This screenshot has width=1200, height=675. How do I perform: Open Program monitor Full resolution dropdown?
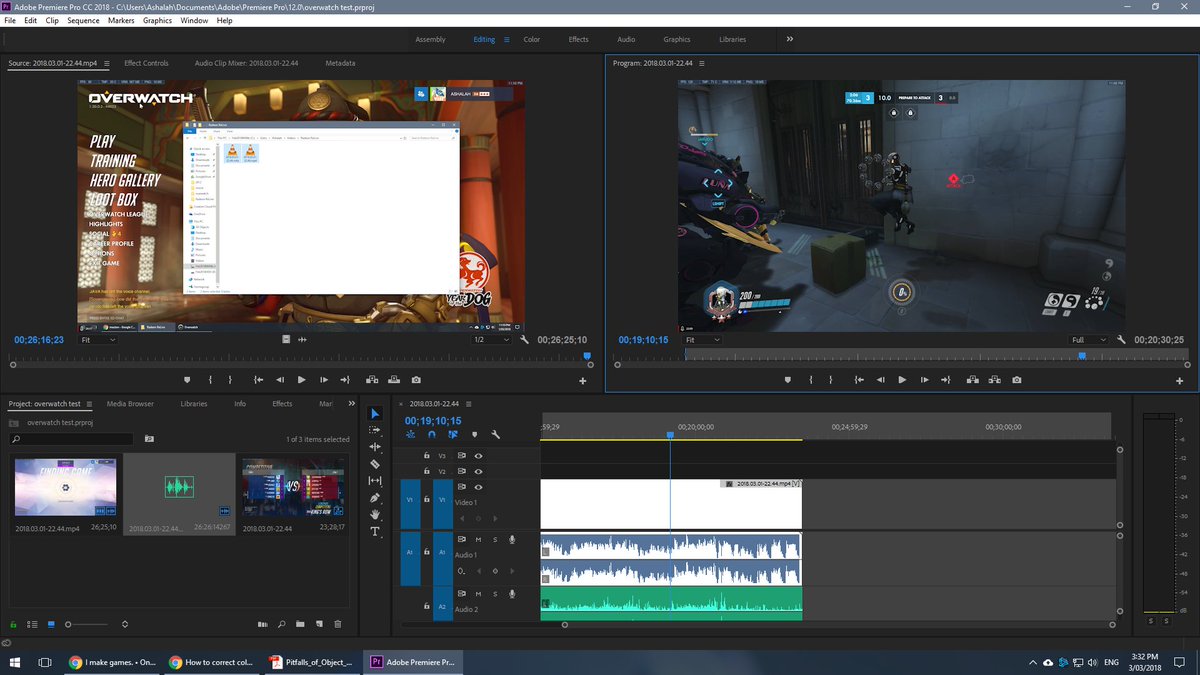[1088, 340]
